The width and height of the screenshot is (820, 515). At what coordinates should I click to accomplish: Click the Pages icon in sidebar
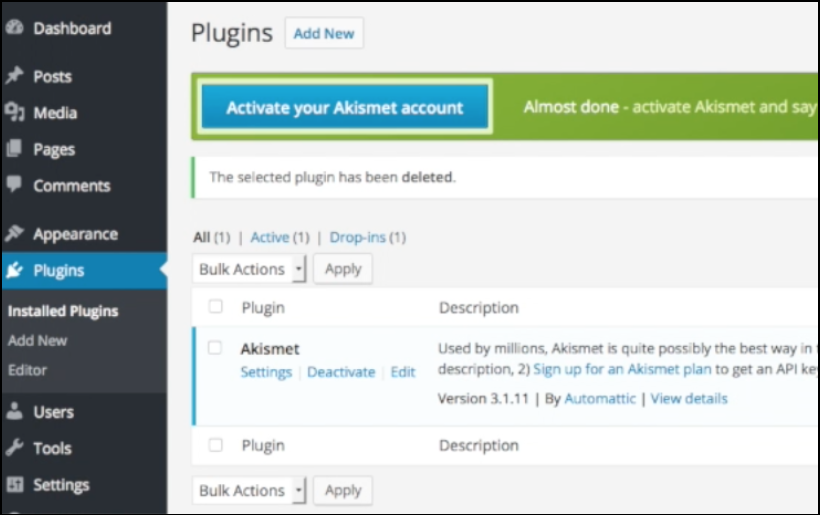tap(15, 149)
